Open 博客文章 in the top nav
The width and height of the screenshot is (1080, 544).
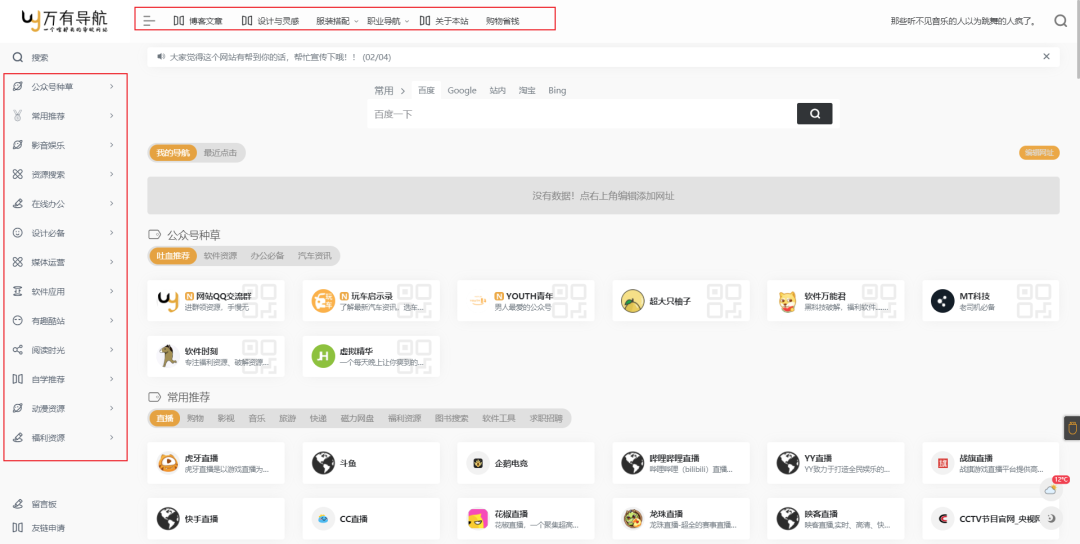(198, 21)
